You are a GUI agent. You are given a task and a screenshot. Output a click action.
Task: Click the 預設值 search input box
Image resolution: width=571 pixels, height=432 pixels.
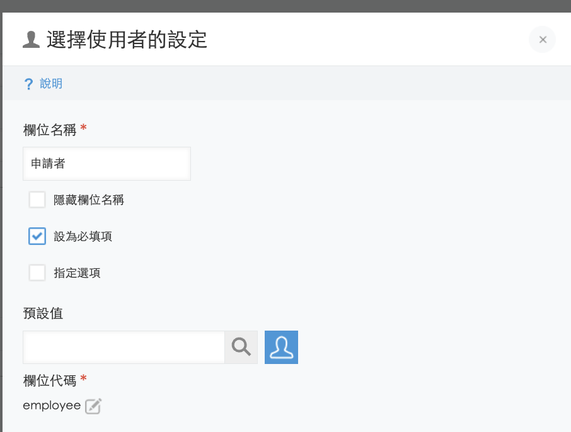(124, 347)
